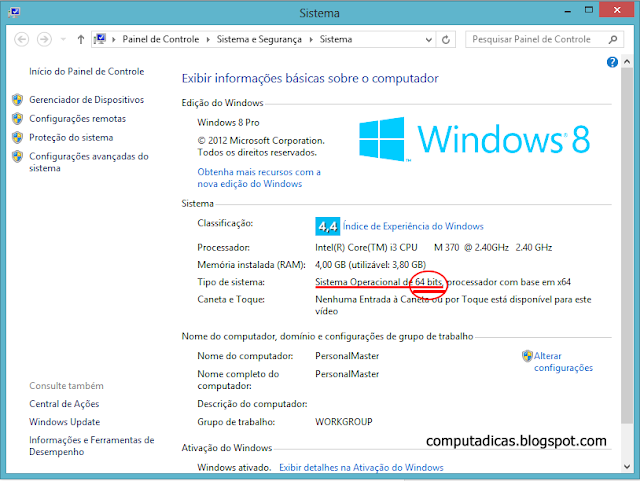640x481 pixels.
Task: Open Início do Painel de Controle
Action: tap(87, 71)
